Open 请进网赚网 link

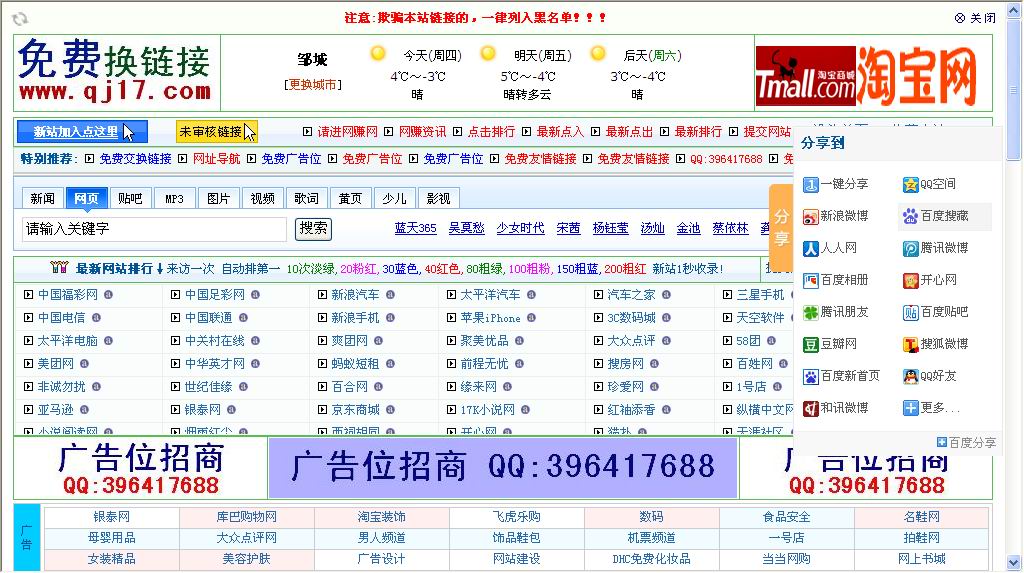click(347, 132)
